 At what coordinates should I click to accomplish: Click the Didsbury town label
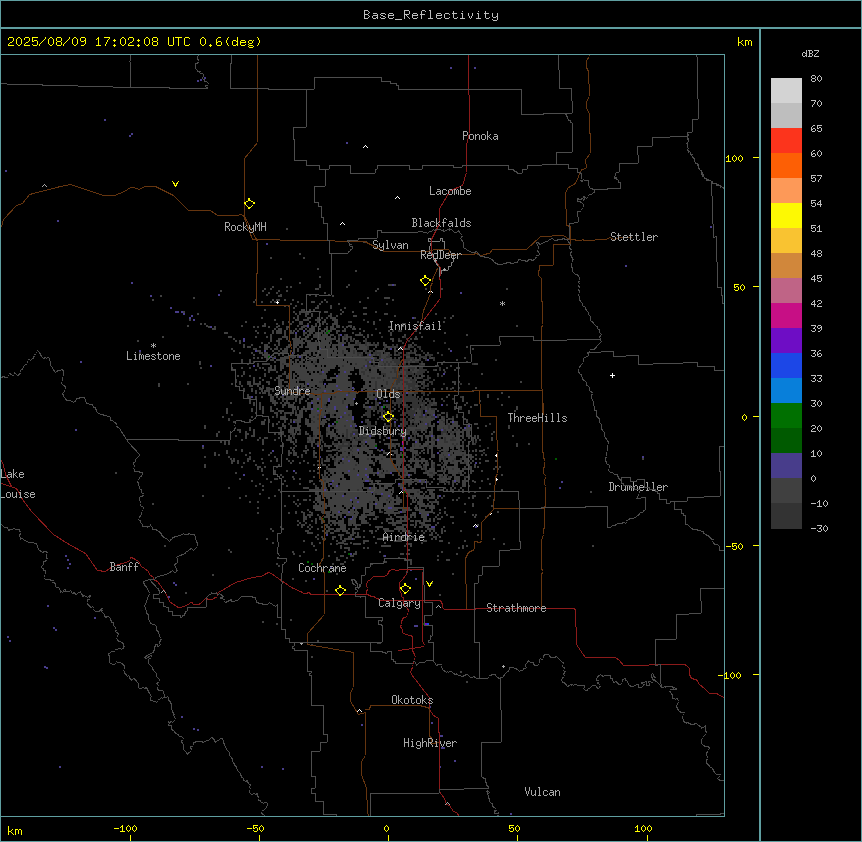[x=382, y=431]
